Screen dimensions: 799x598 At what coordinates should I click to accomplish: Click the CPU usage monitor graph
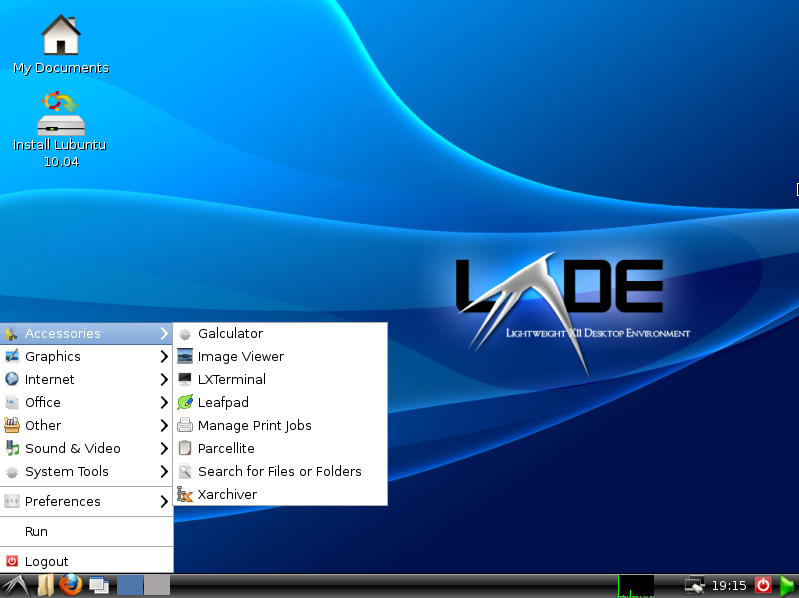[x=636, y=586]
